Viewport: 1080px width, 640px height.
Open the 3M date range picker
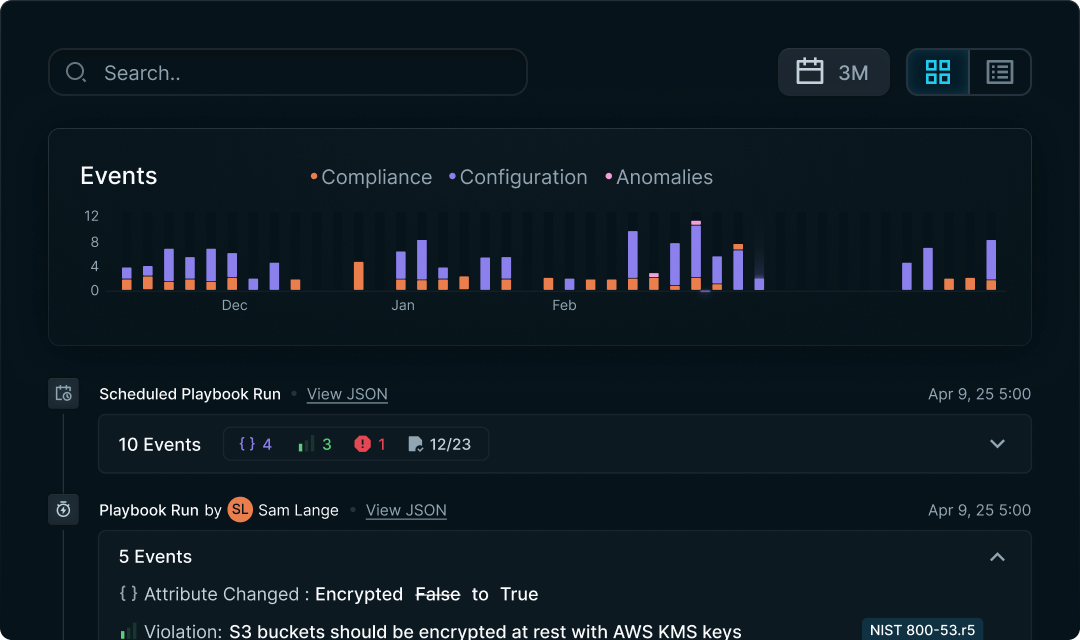click(833, 72)
